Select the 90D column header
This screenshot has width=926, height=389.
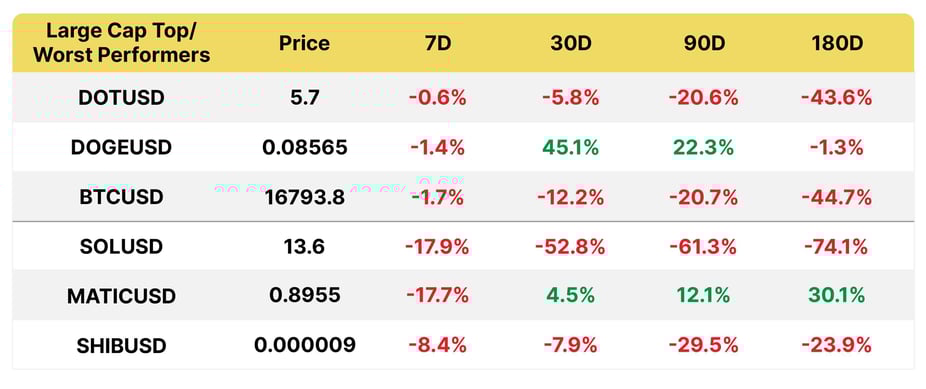pos(703,44)
